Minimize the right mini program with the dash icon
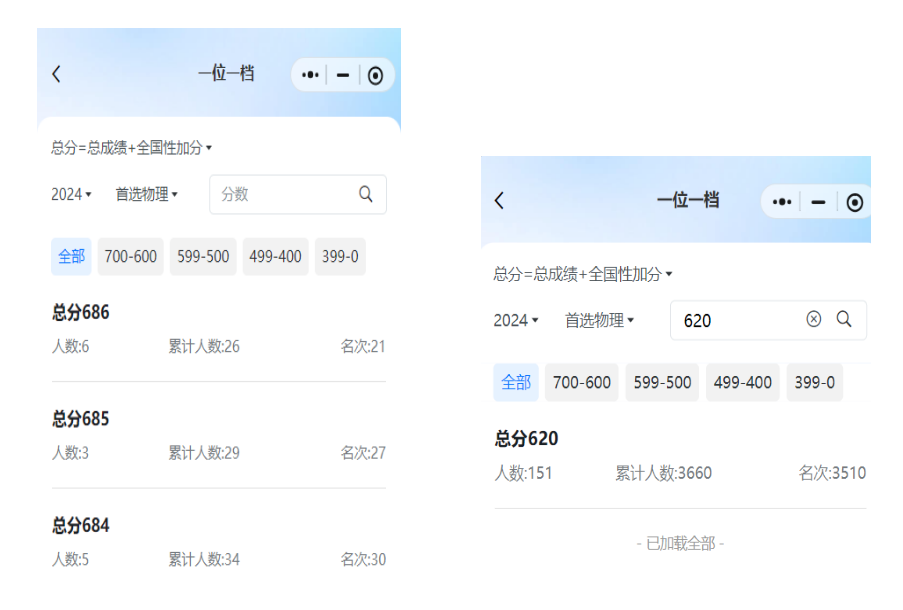903x610 pixels. 818,202
